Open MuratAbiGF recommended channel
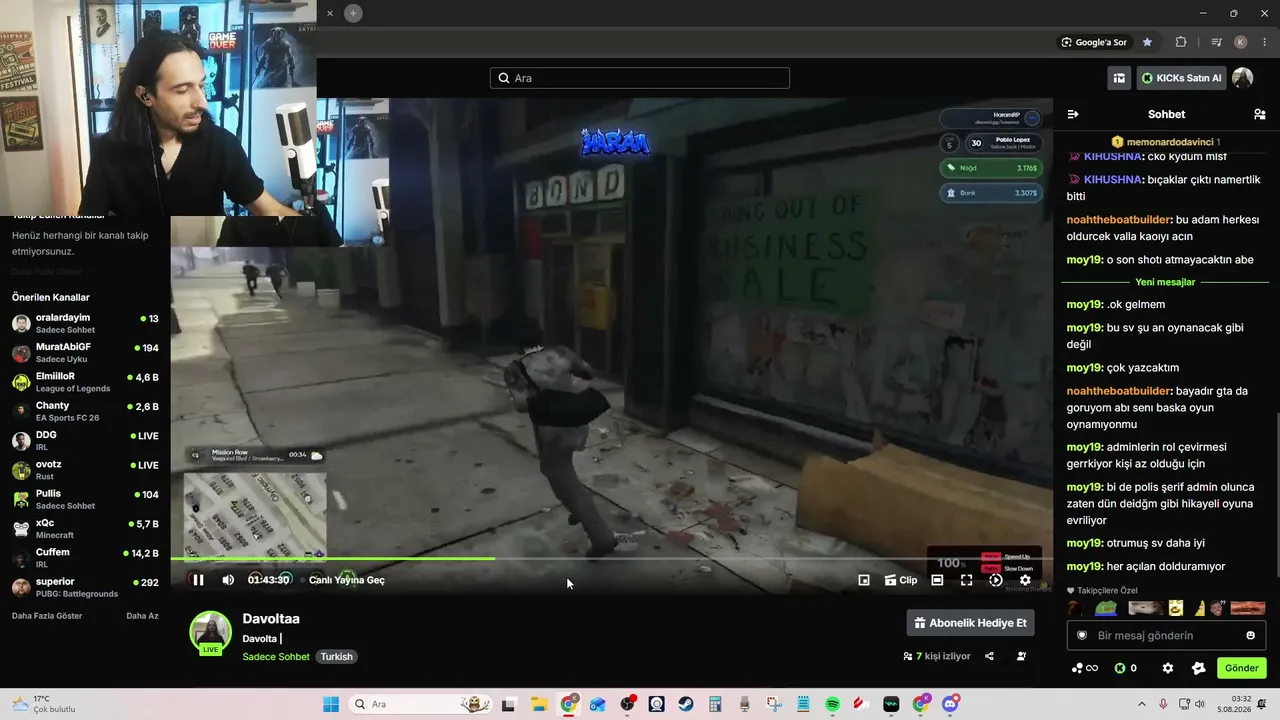This screenshot has height=720, width=1280. tap(85, 353)
